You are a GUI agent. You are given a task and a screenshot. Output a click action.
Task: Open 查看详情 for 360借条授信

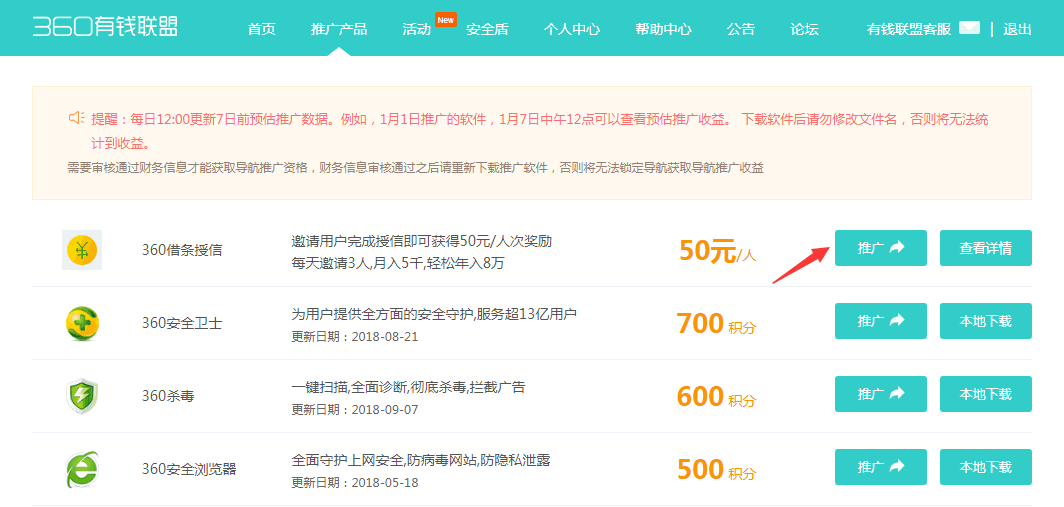coord(985,248)
